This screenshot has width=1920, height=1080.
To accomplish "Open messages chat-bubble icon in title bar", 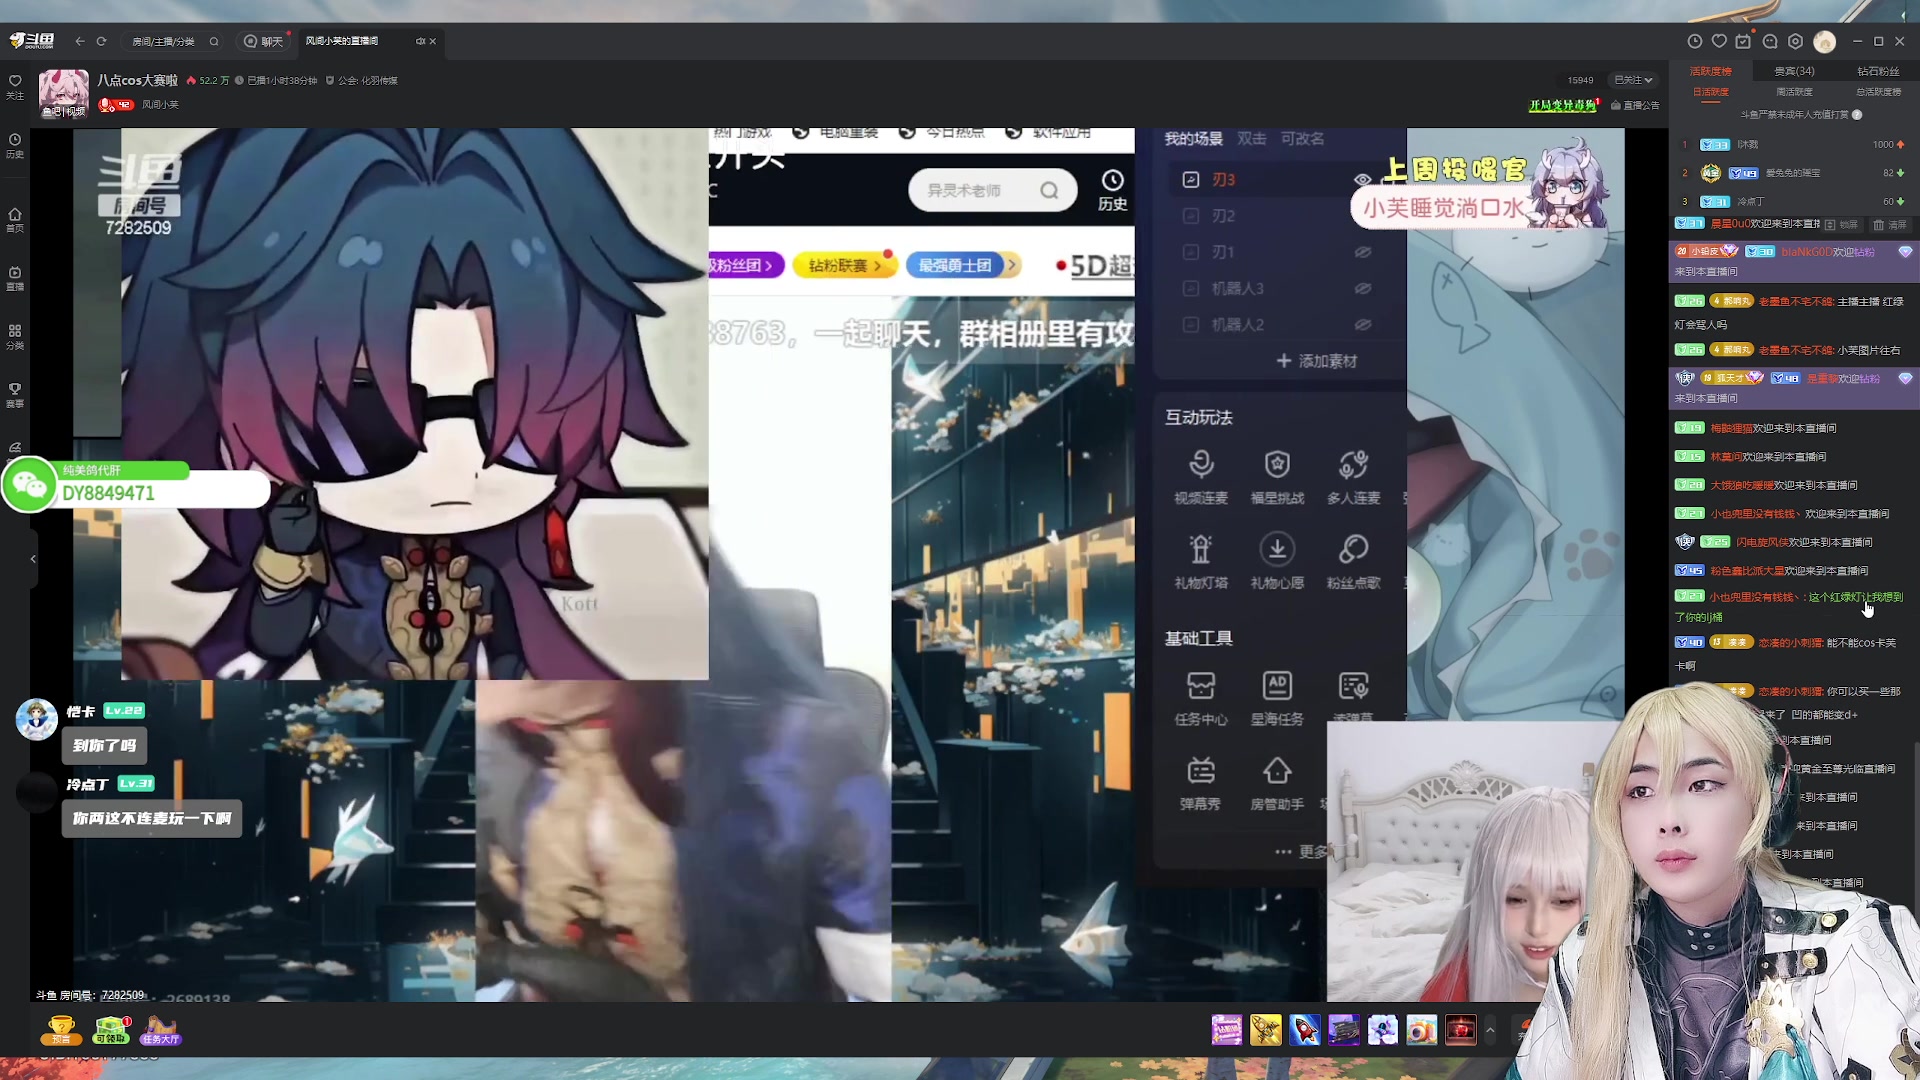I will click(1770, 41).
